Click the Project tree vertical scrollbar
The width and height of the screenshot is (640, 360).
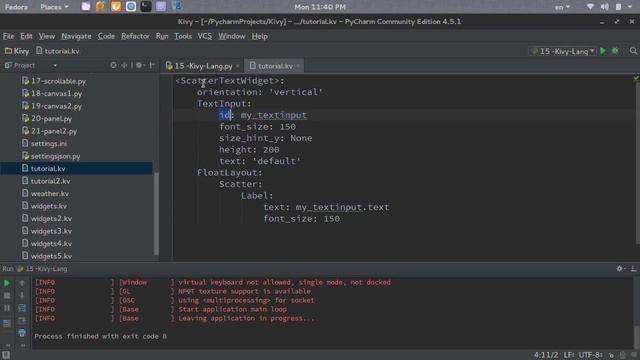[156, 213]
